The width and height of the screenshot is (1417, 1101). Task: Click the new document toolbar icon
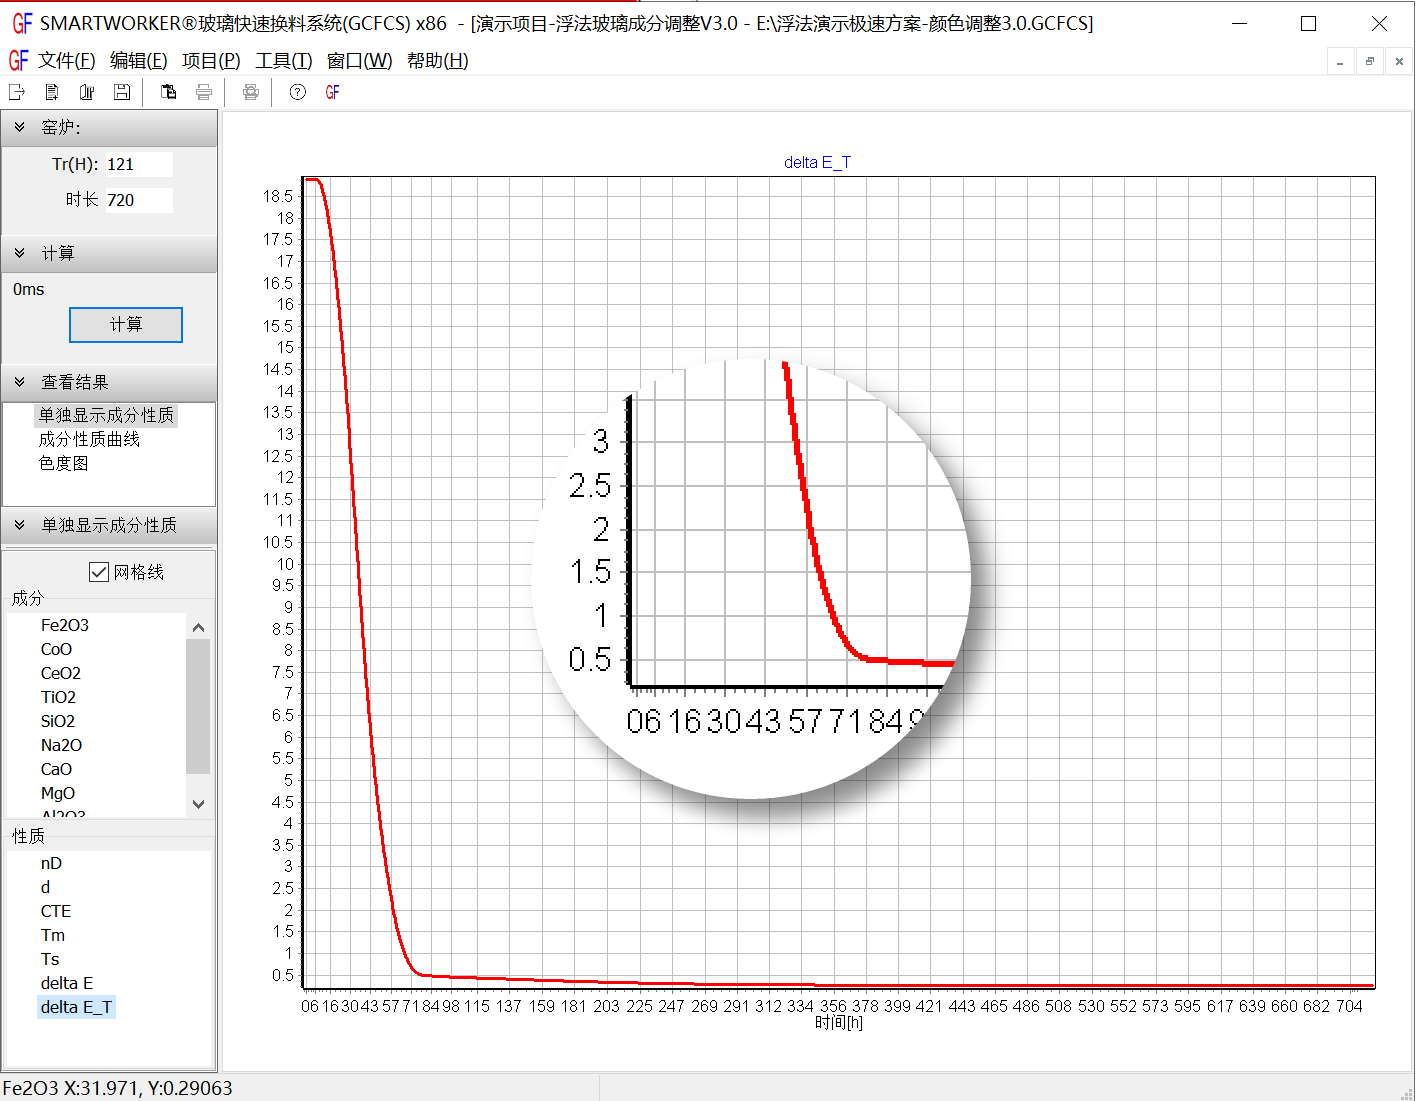[x=52, y=92]
